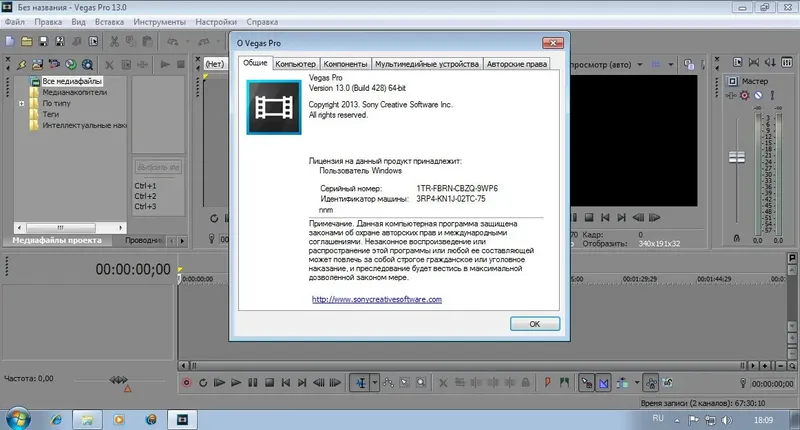The height and width of the screenshot is (430, 800).
Task: Toggle Master mute icon in mixer
Action: pos(759,95)
